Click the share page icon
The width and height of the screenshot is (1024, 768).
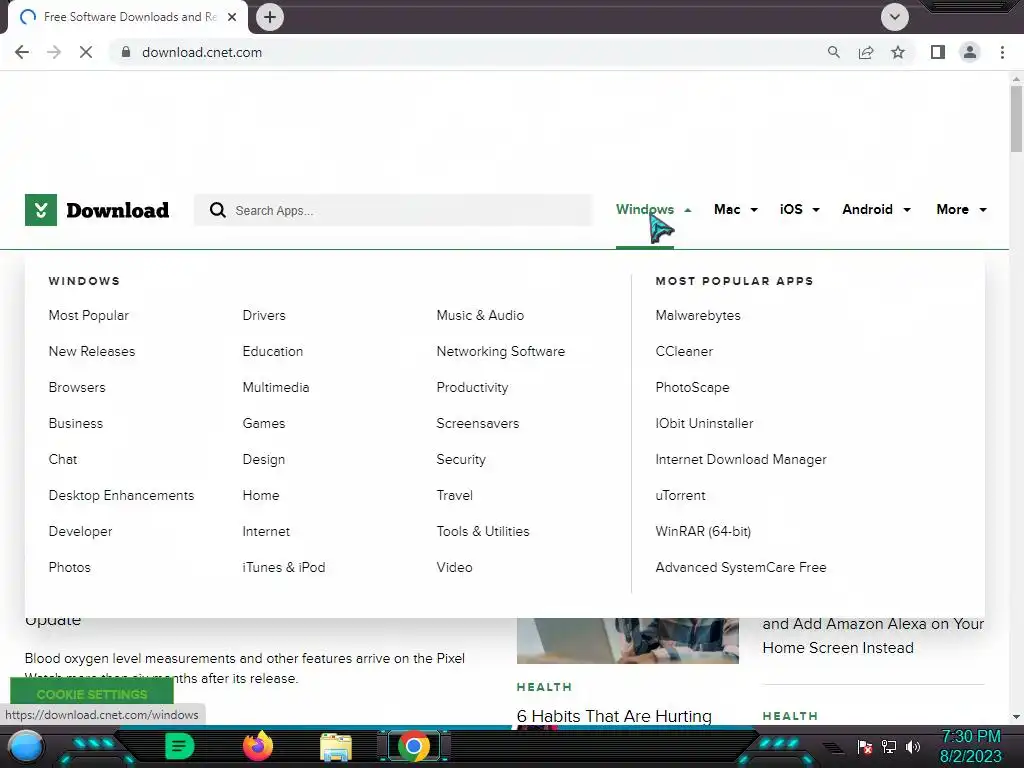tap(866, 52)
